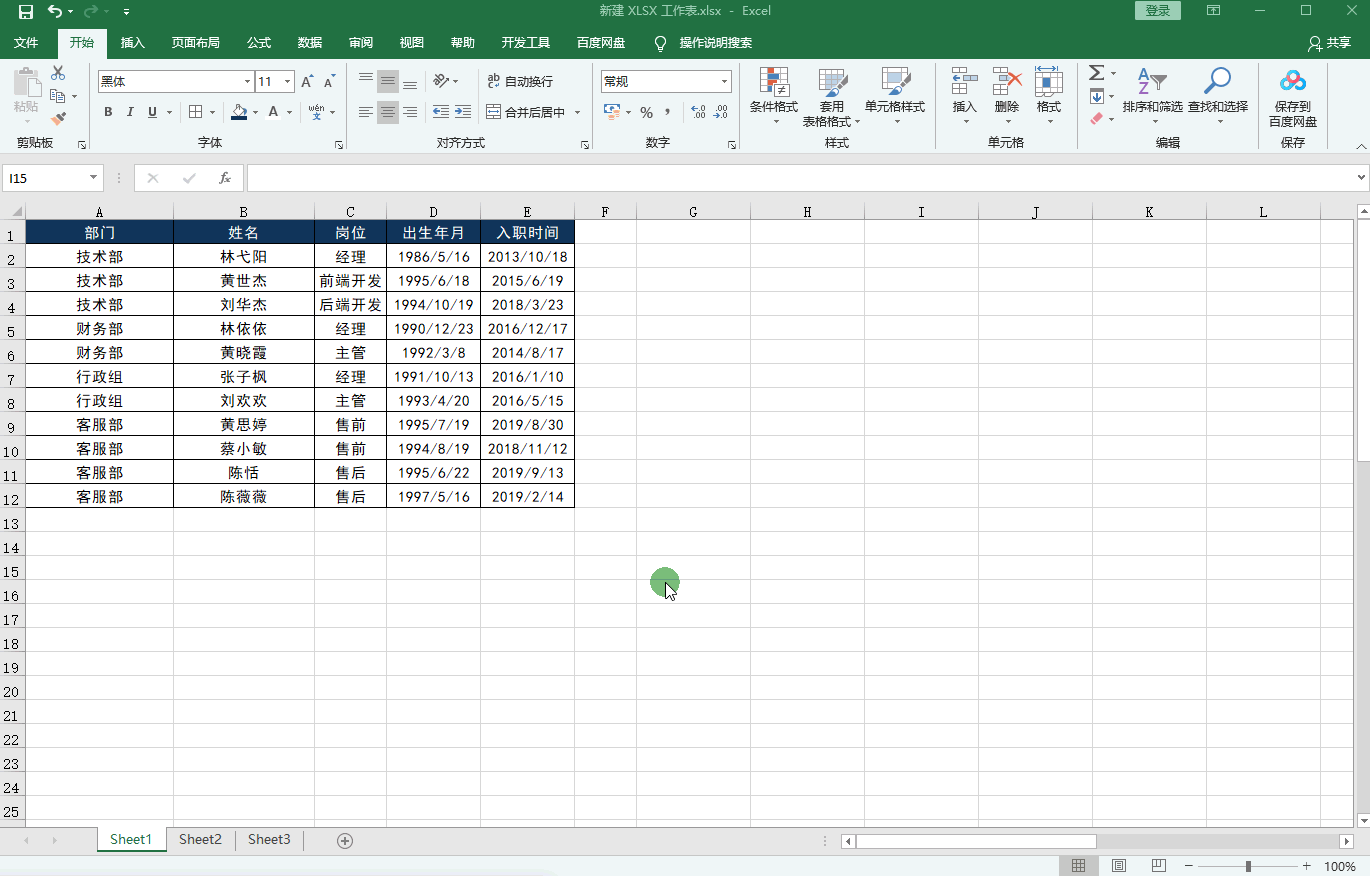
Task: Expand the font size dropdown
Action: pos(288,82)
